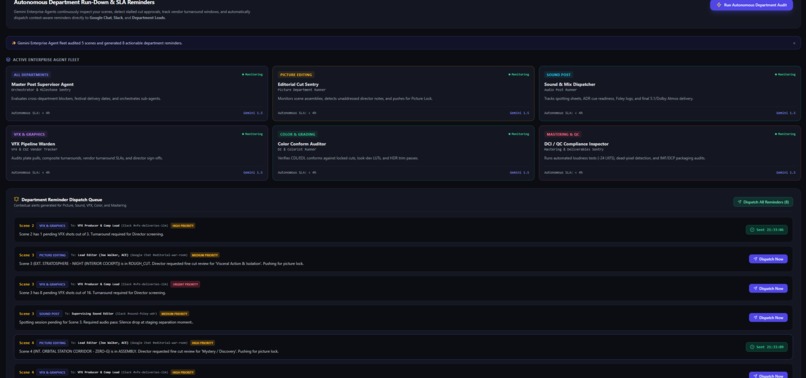Click the MEDIUM PRIORITY badge on Scene 3 Sound Post row
The height and width of the screenshot is (378, 806).
(174, 314)
